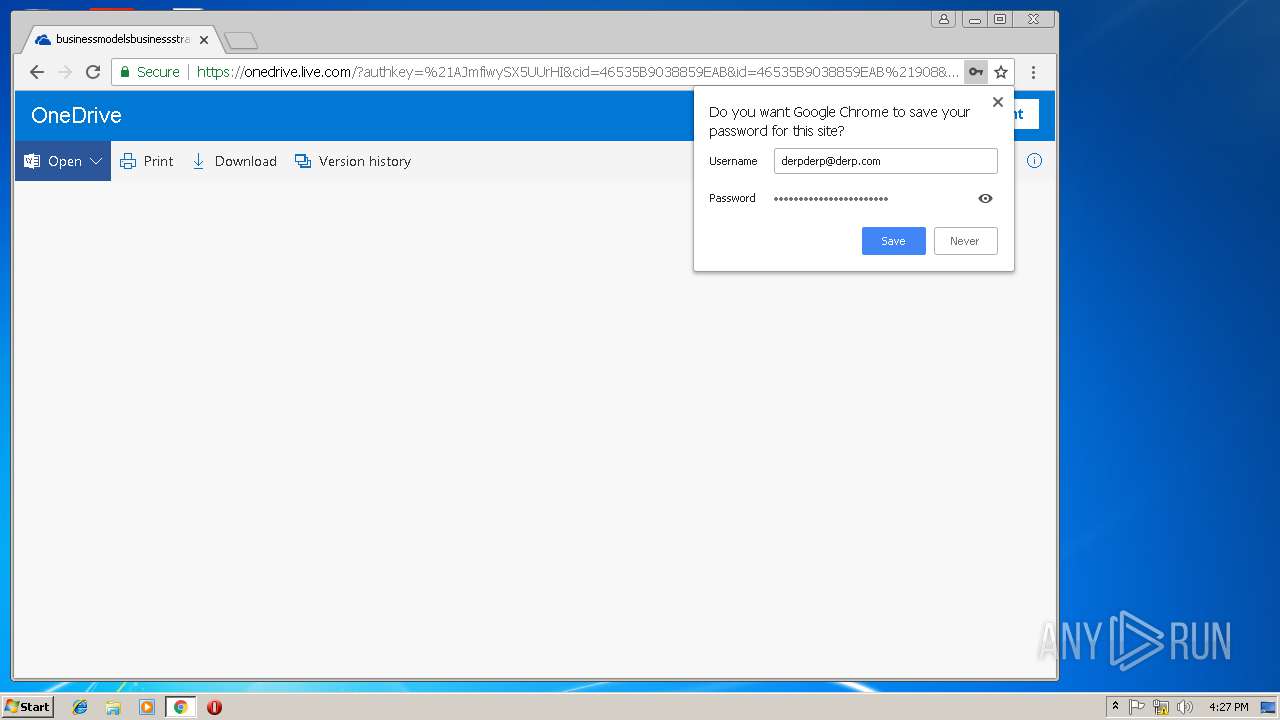The image size is (1280, 720).
Task: Show hidden system tray icons
Action: (1115, 707)
